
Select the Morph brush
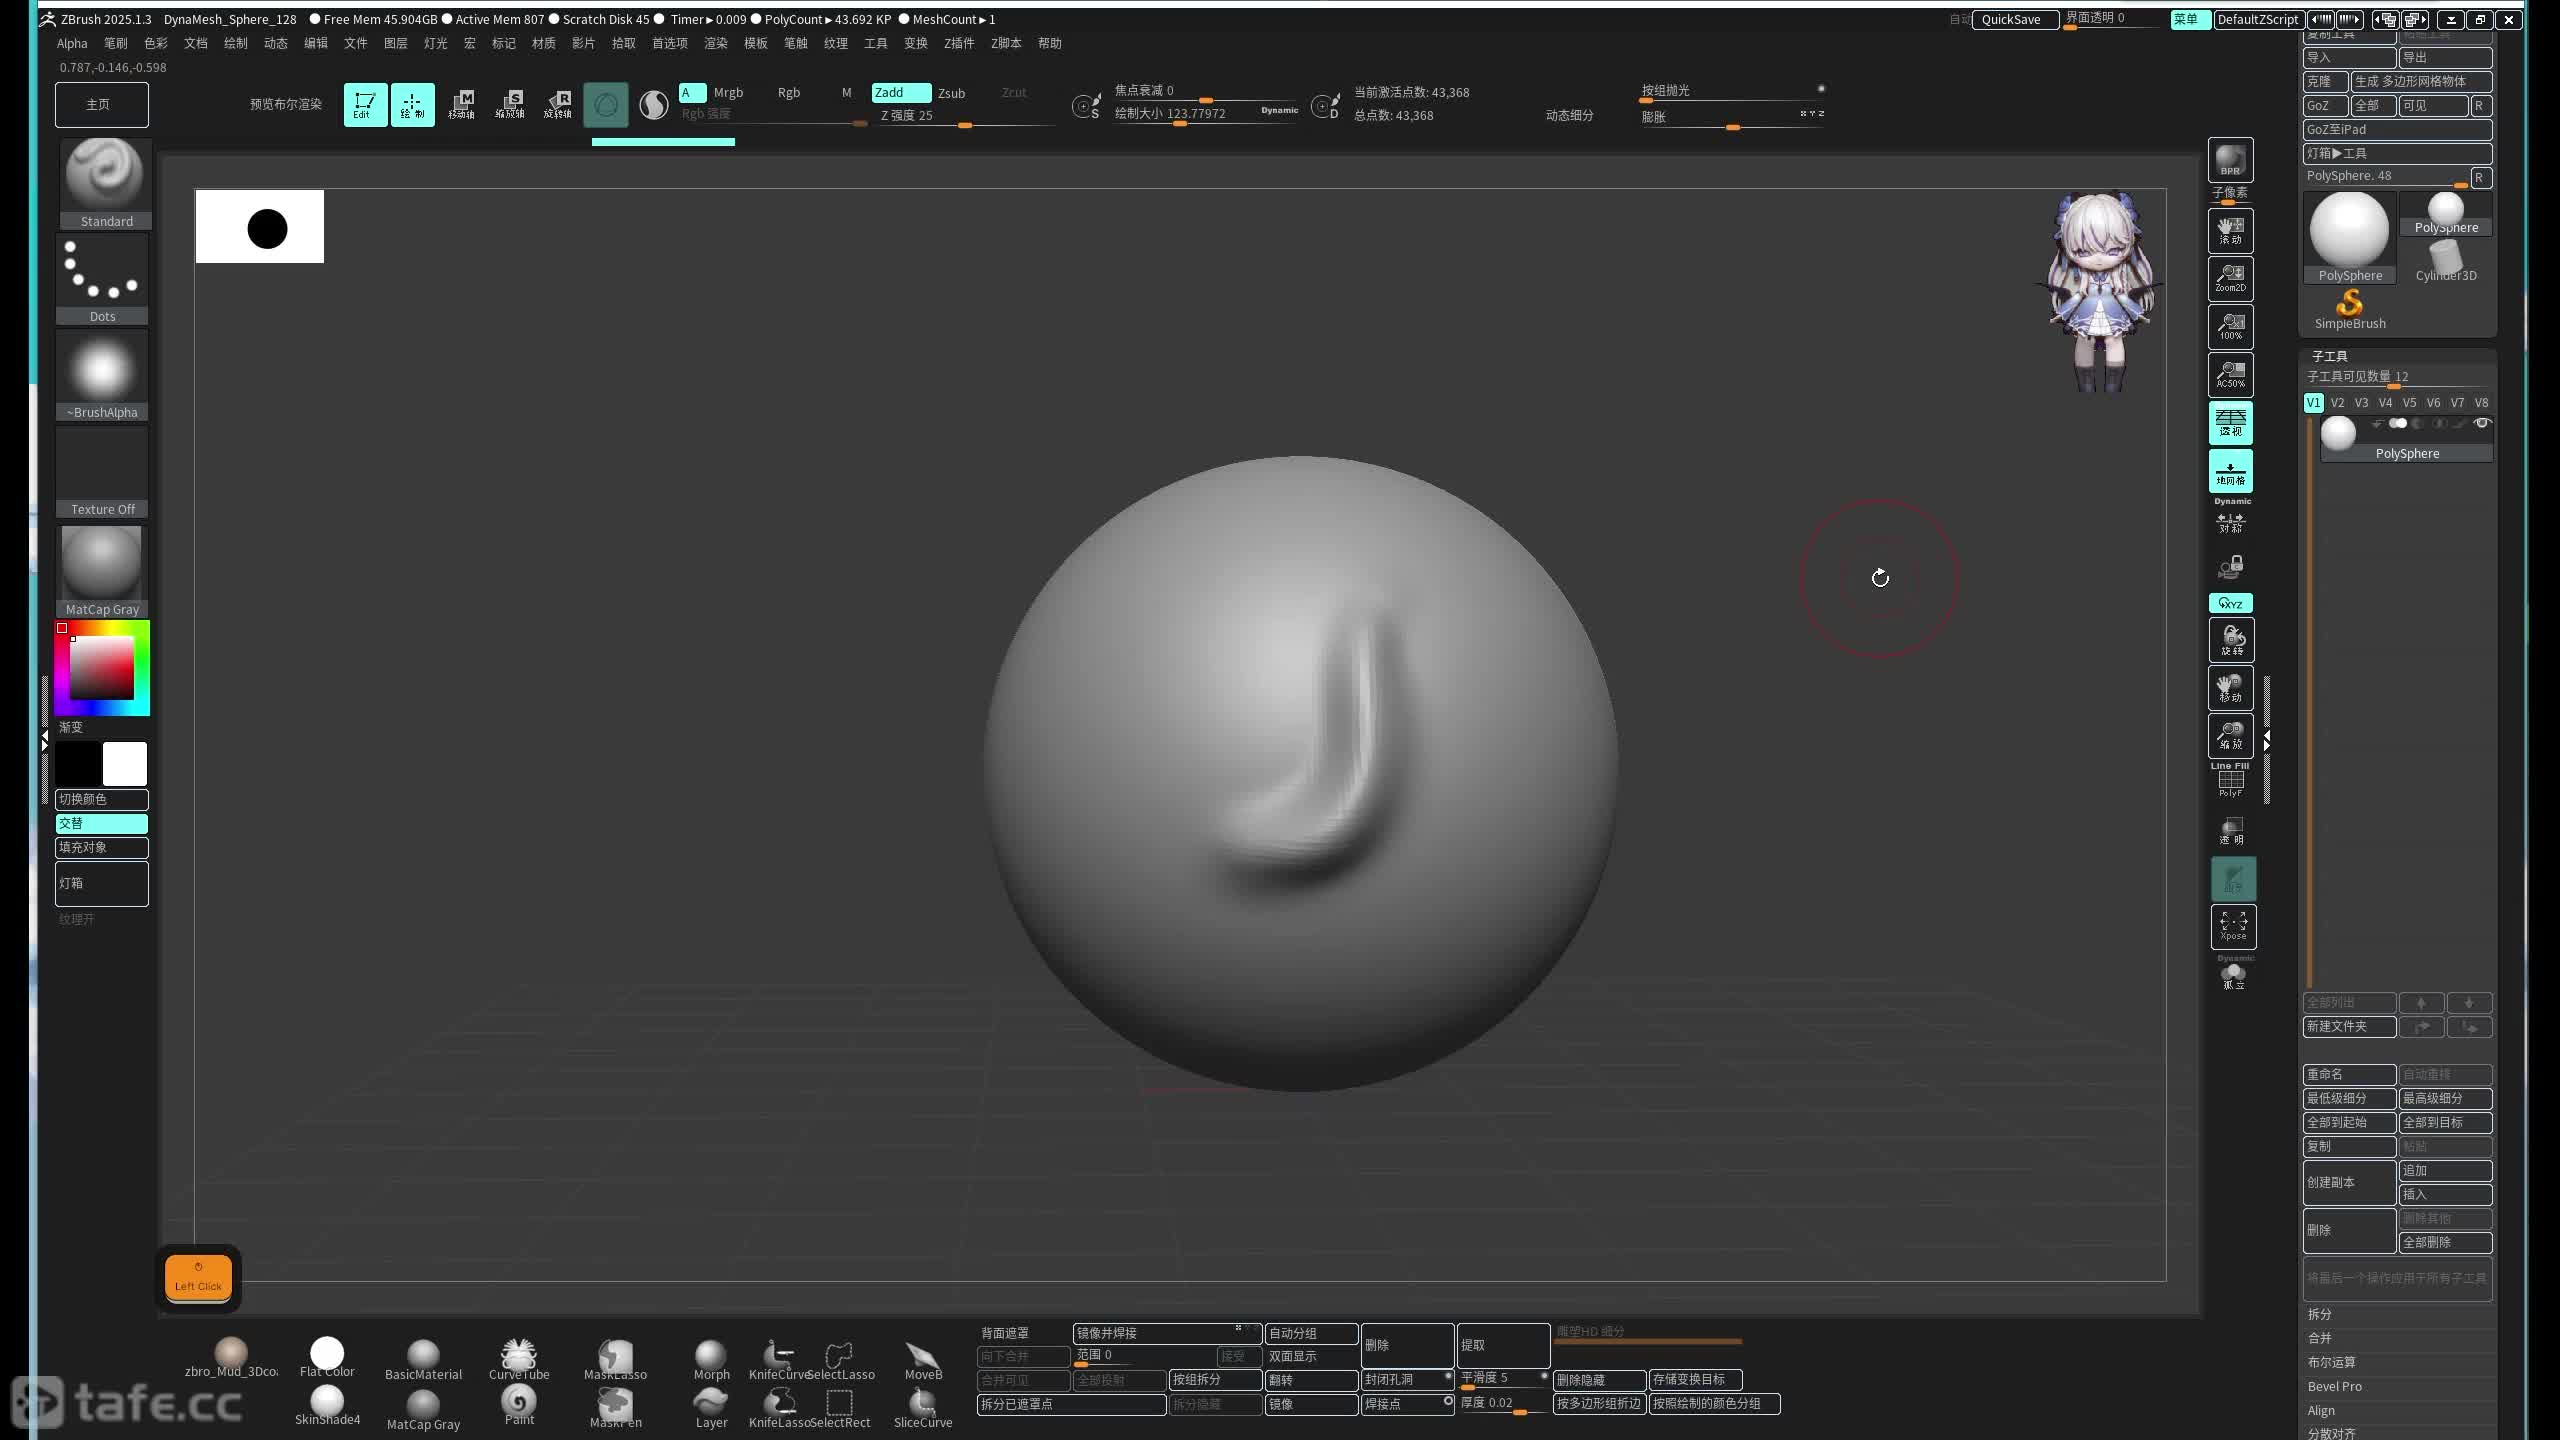pos(711,1360)
